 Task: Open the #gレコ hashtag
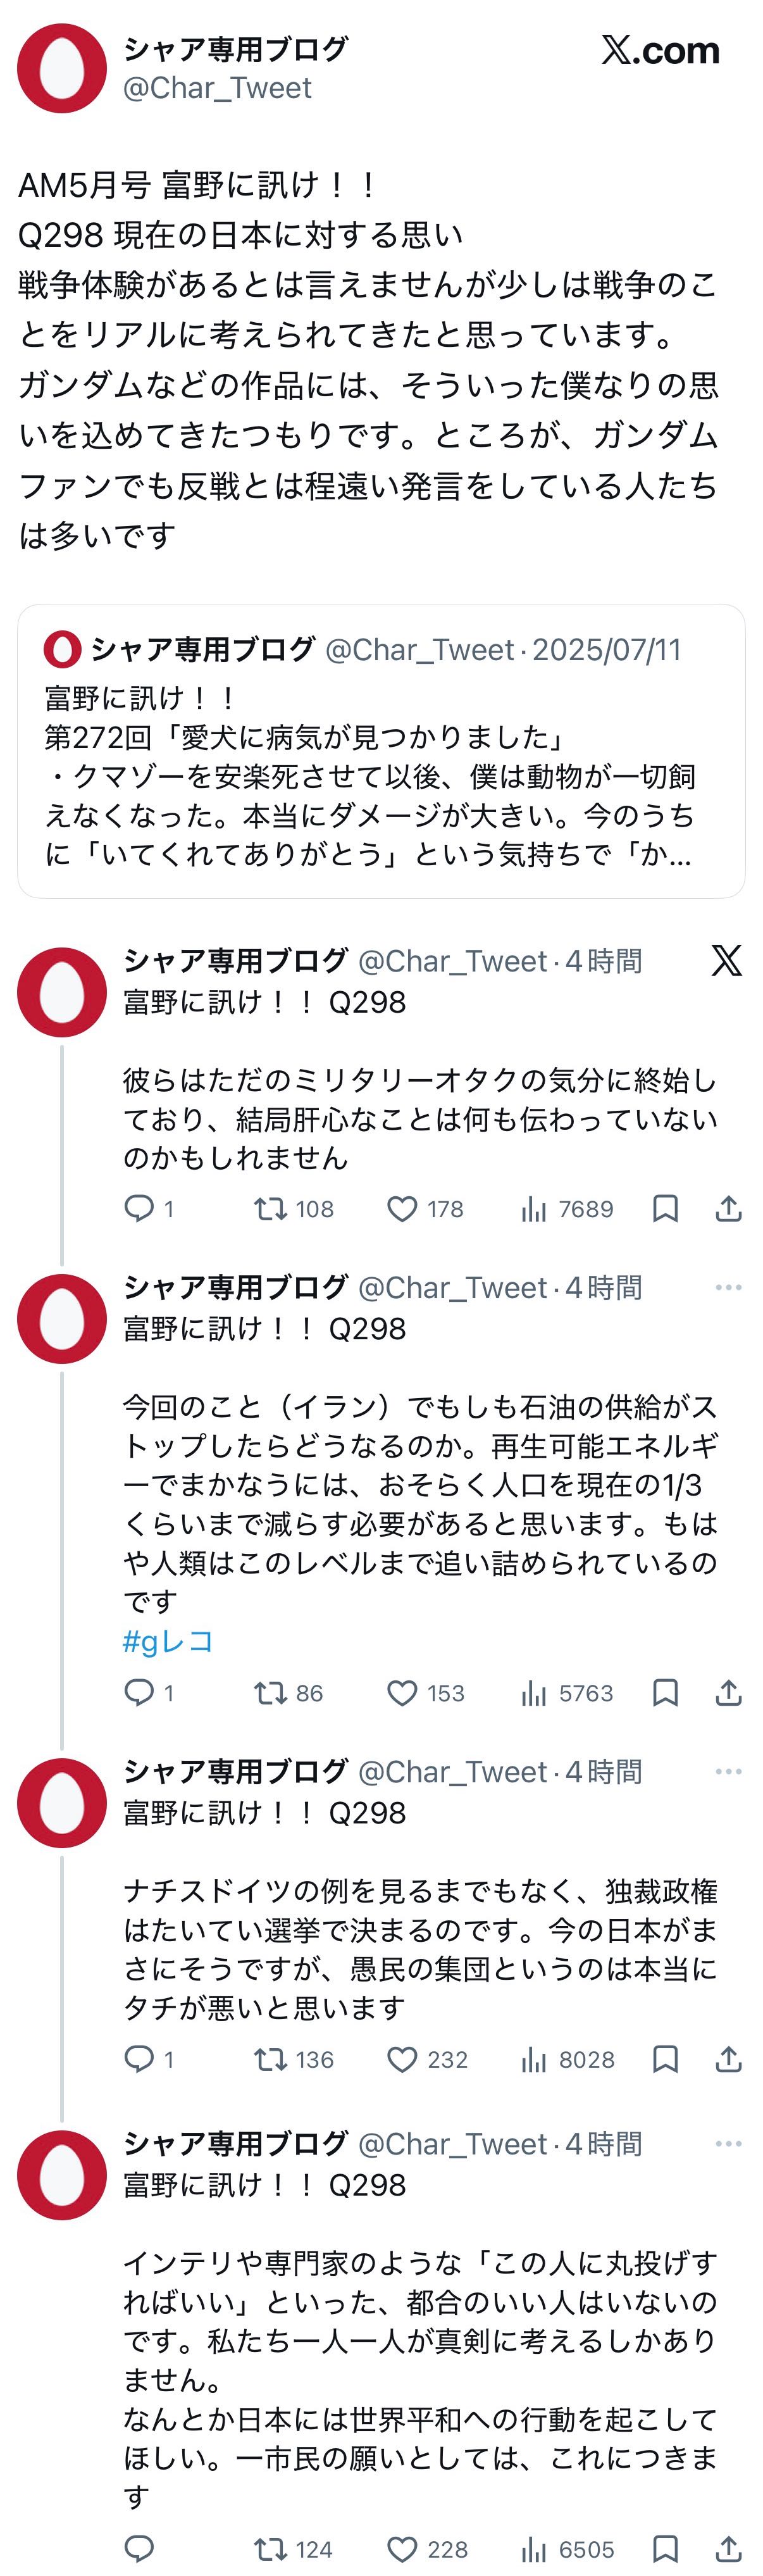[x=168, y=1641]
